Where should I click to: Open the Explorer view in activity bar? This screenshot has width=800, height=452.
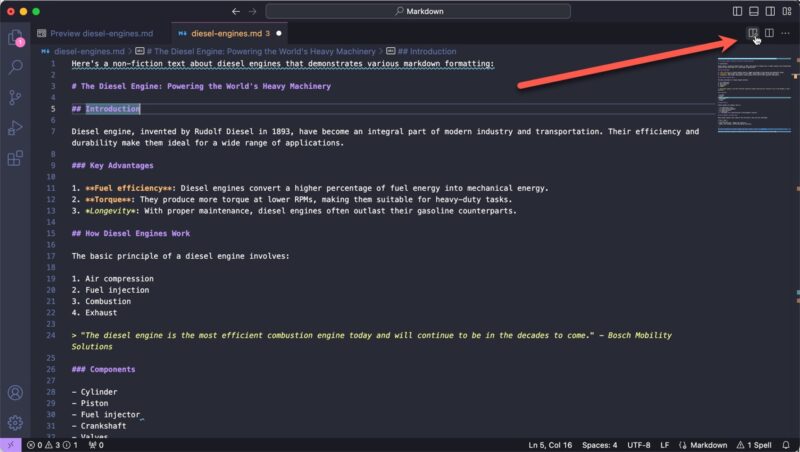tap(15, 37)
